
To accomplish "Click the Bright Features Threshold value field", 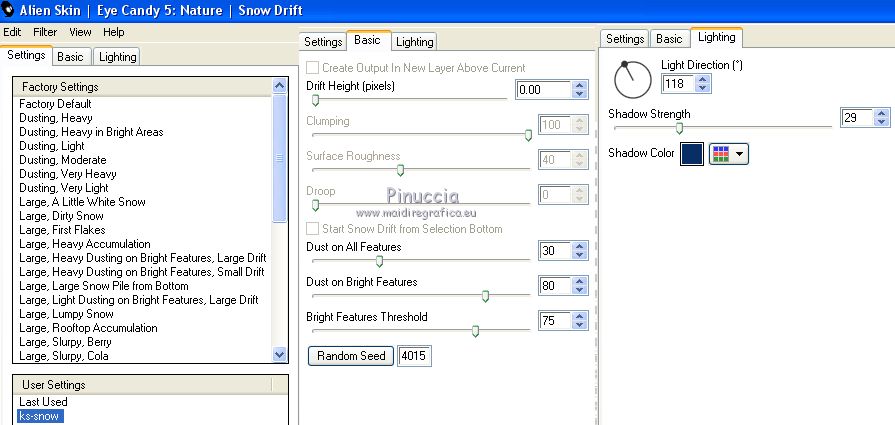I will [554, 320].
